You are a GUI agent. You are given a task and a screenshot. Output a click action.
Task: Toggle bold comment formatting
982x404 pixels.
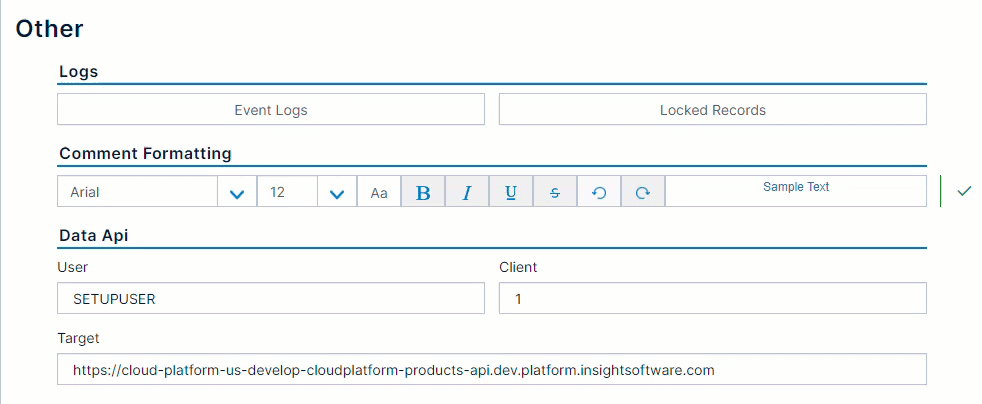(423, 192)
